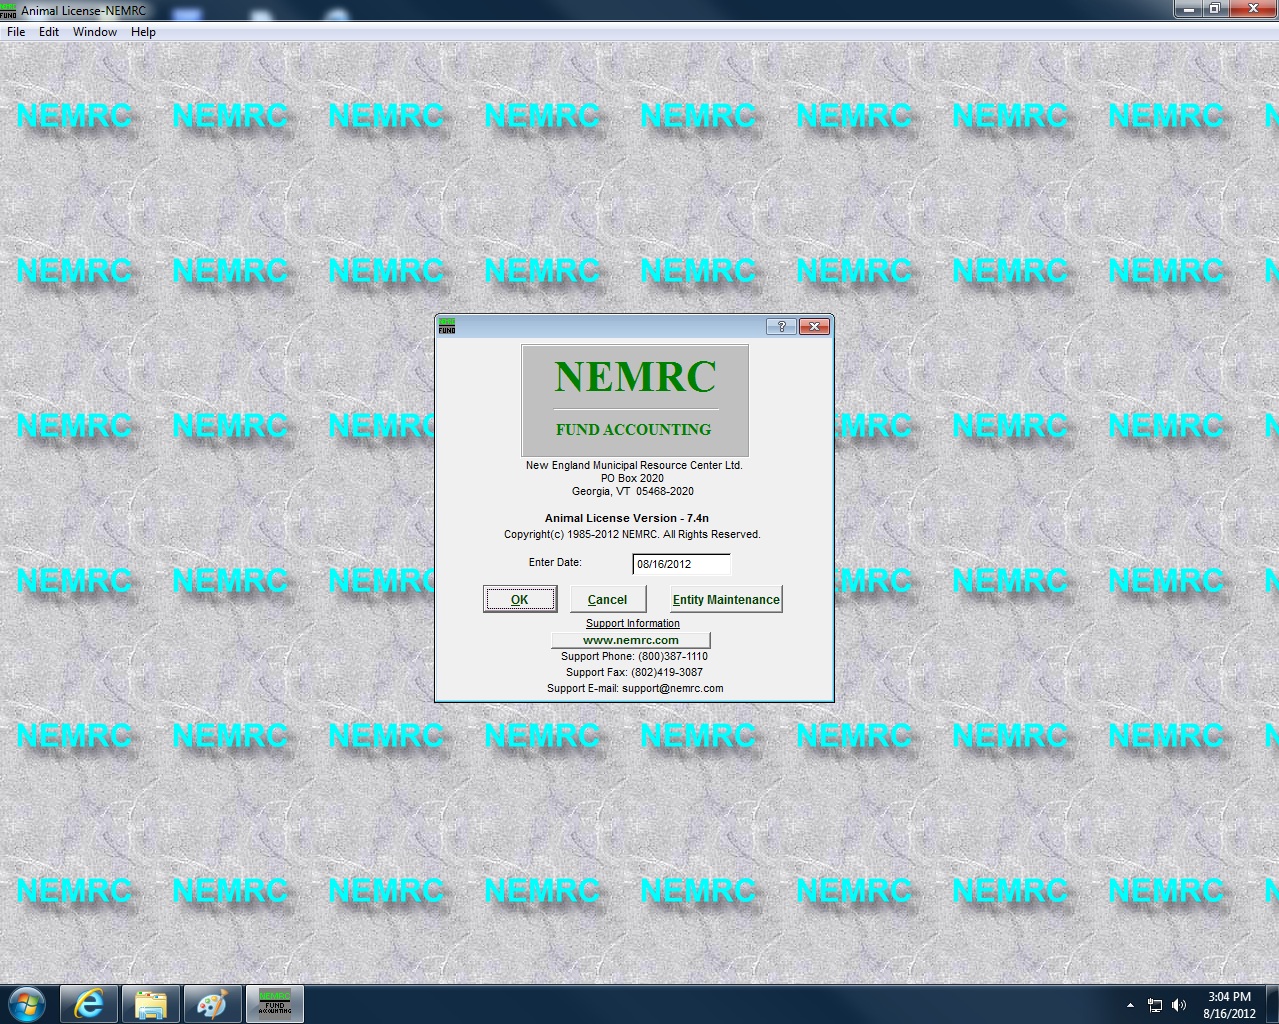1279x1024 pixels.
Task: Click the Animal License app title icon
Action: (x=8, y=11)
